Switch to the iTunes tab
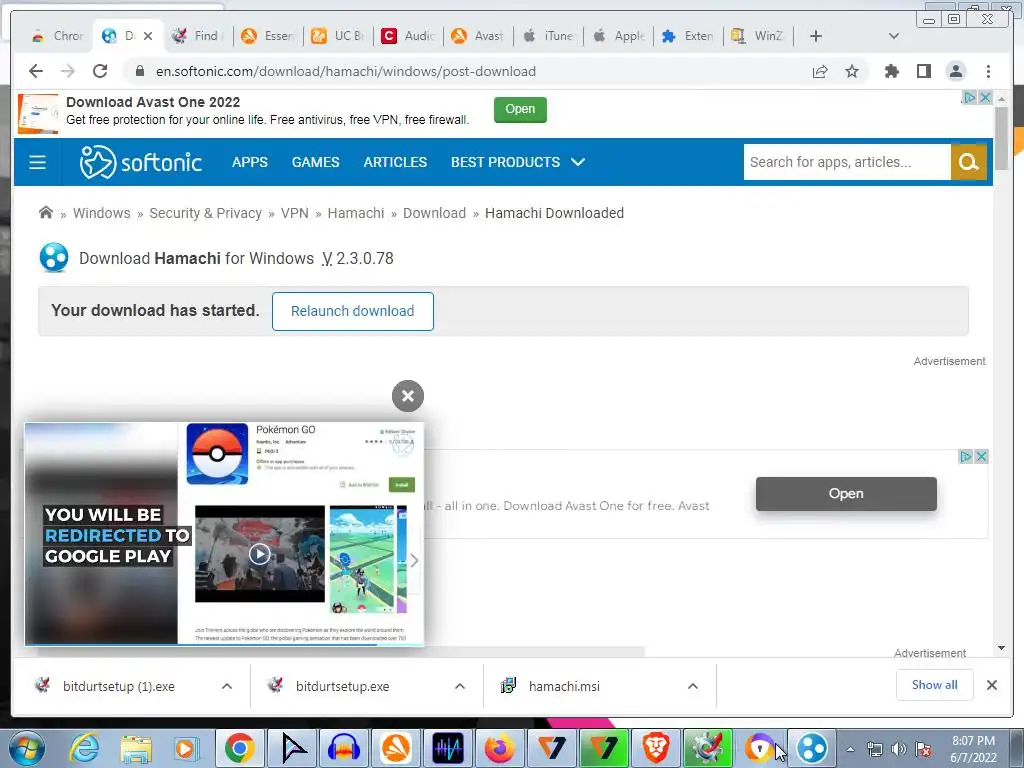The height and width of the screenshot is (768, 1024). [549, 36]
